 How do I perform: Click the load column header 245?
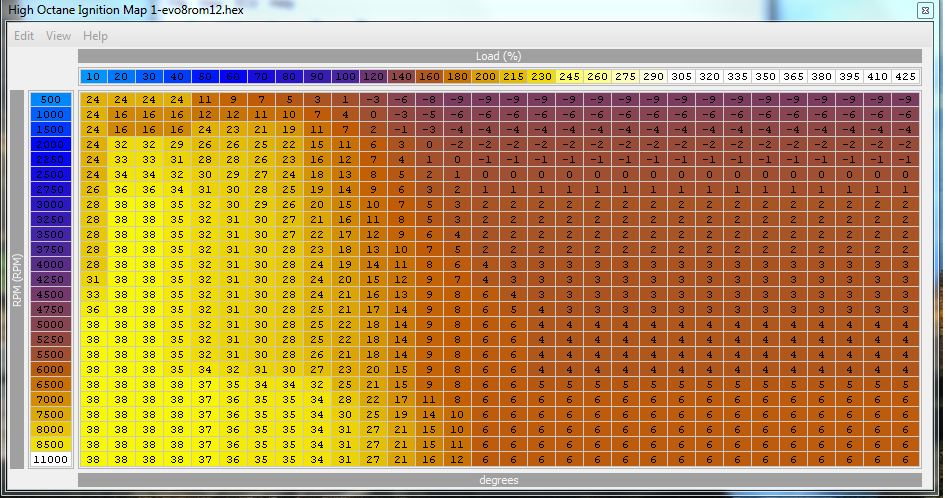[x=570, y=77]
